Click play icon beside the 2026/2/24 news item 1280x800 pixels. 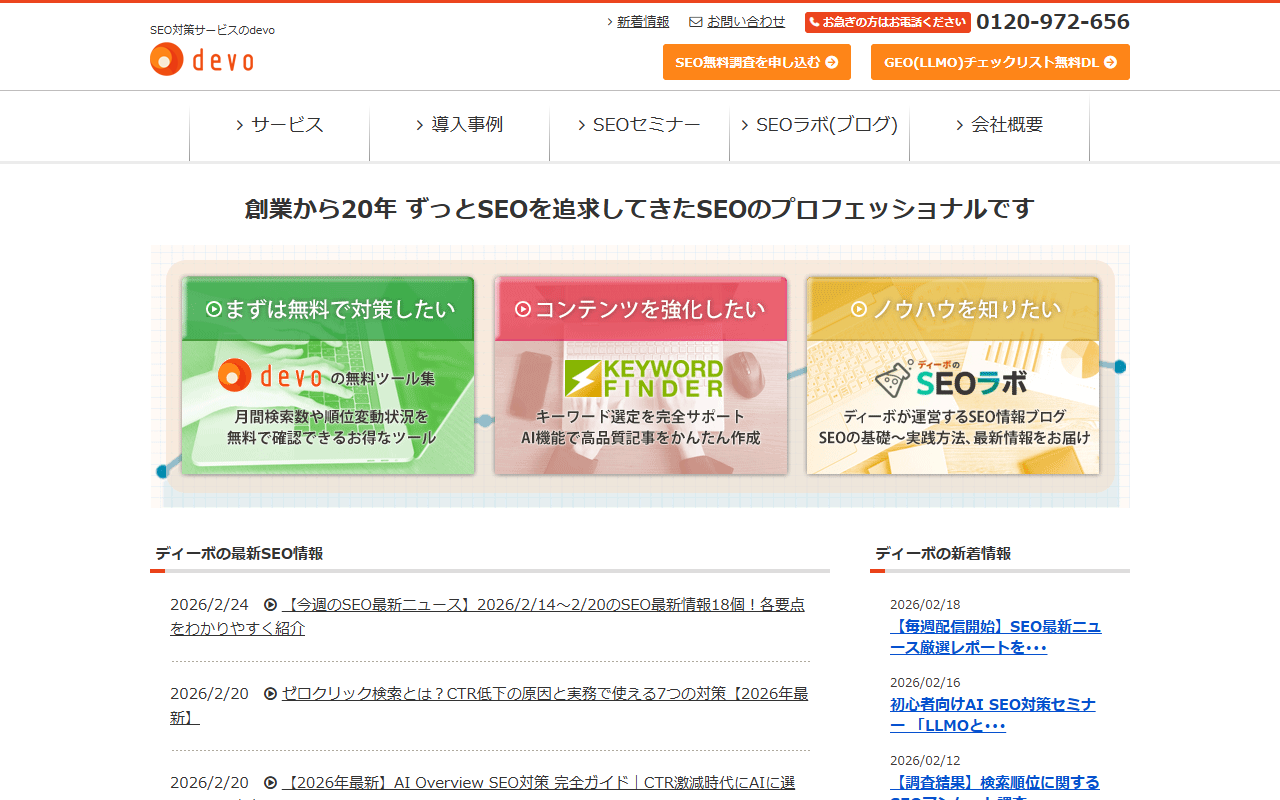[270, 605]
